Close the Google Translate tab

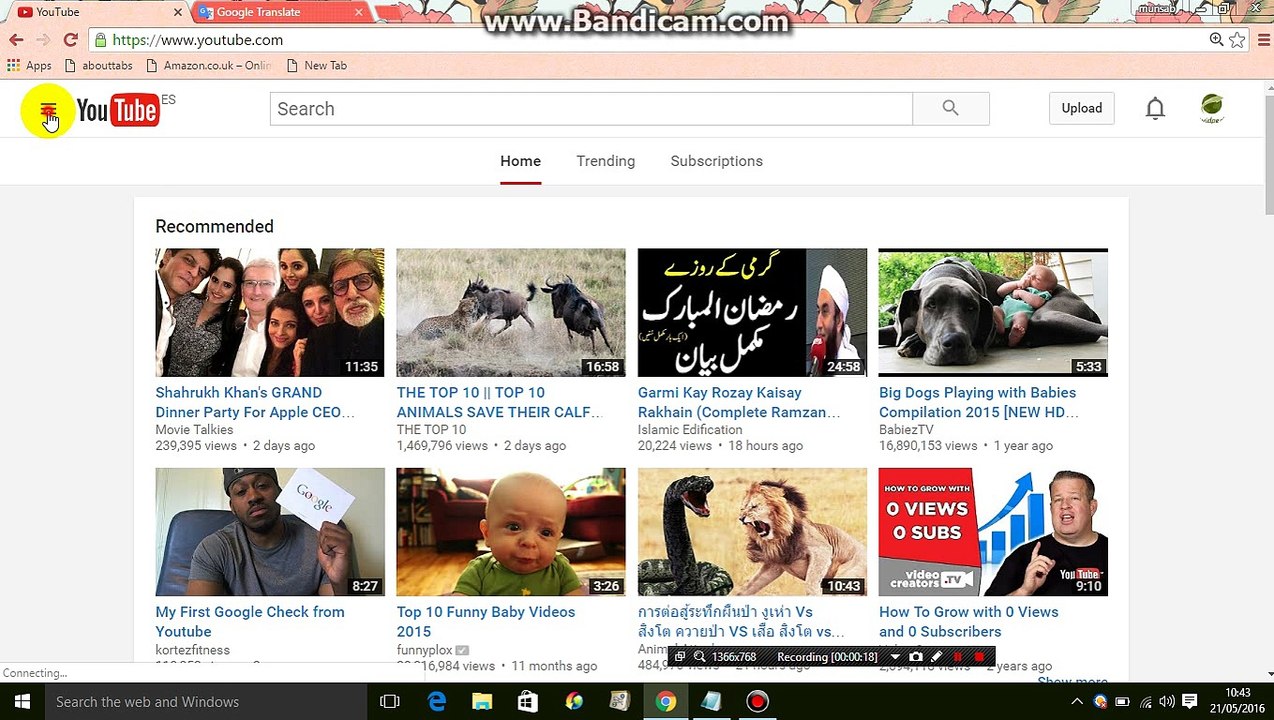[359, 12]
